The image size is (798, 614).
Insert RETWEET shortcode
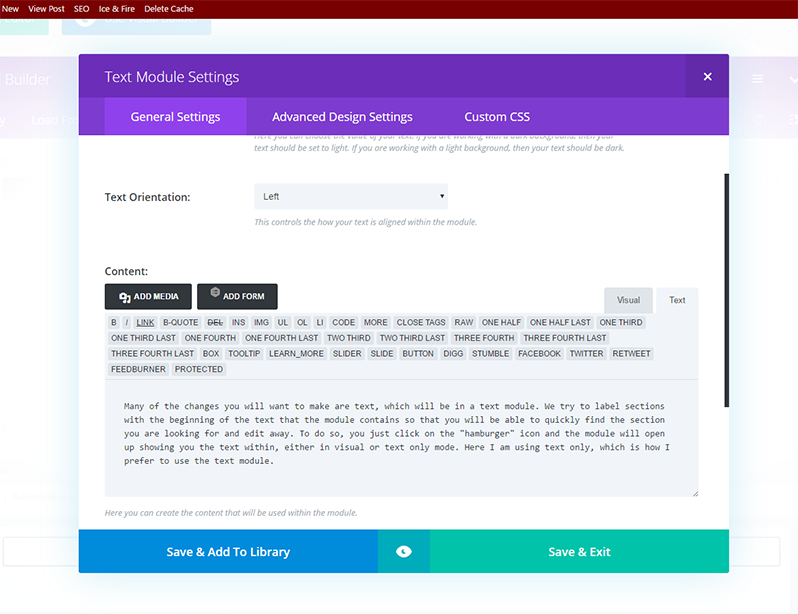631,354
